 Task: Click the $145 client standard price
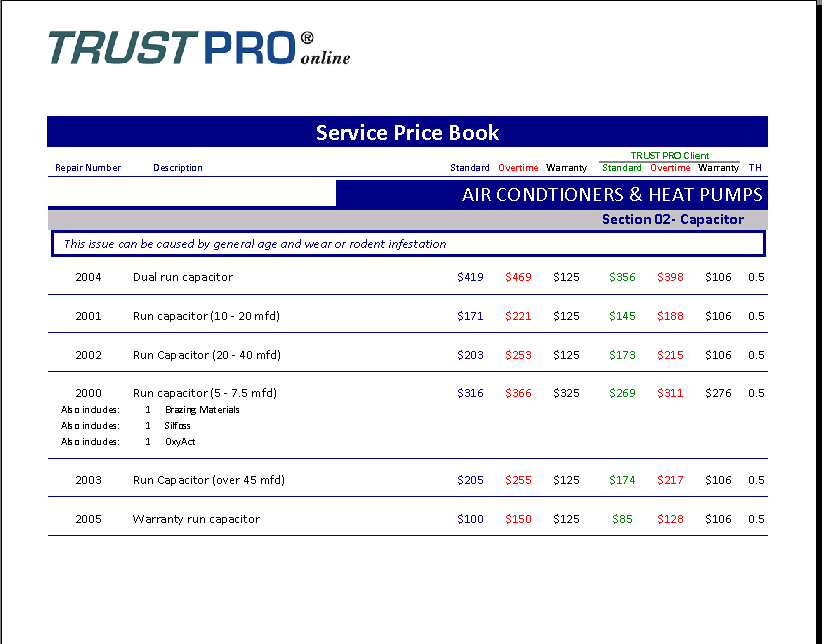pos(622,316)
